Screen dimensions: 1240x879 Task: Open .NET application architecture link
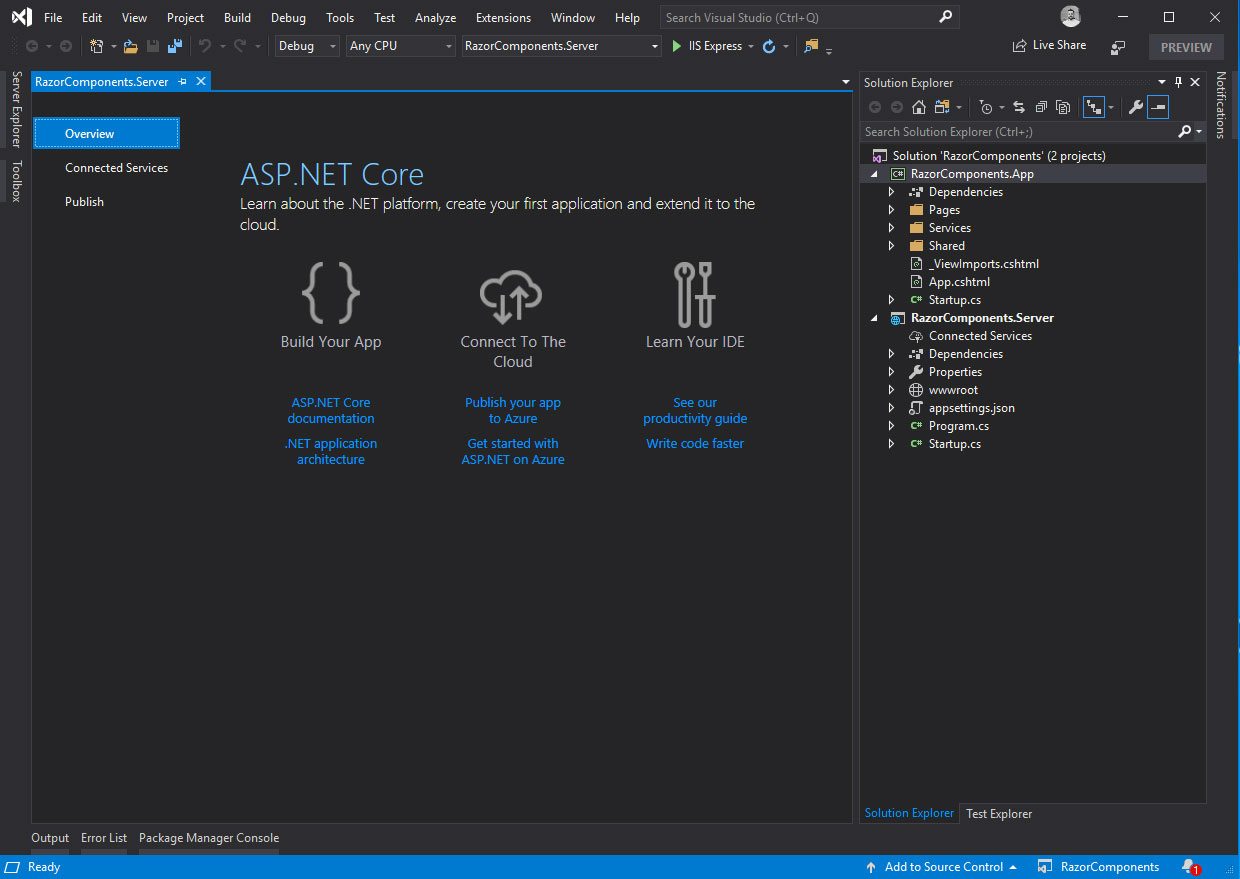(x=331, y=452)
